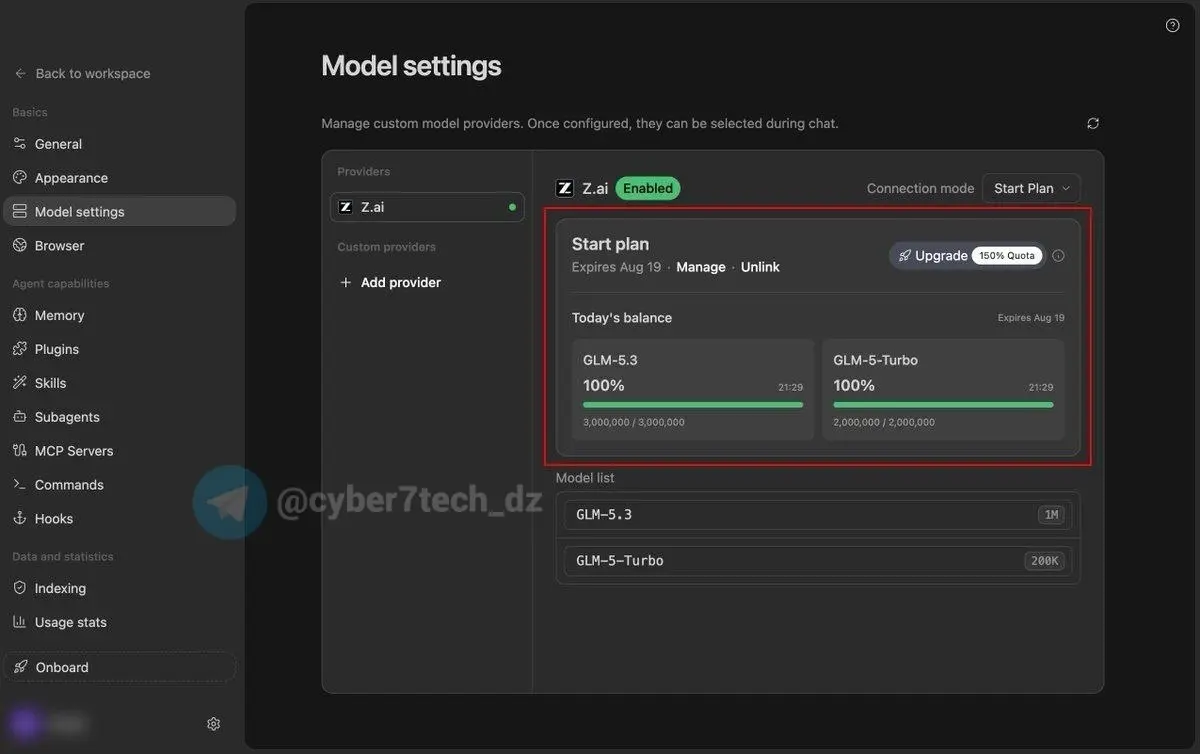Open the Hooks page

[x=120, y=519]
